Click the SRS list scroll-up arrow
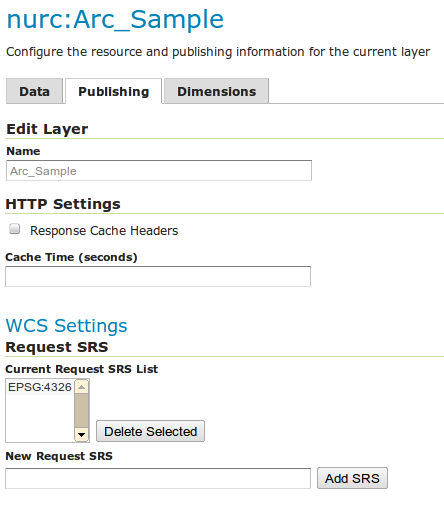Viewport: 444px width, 521px height. 81,387
